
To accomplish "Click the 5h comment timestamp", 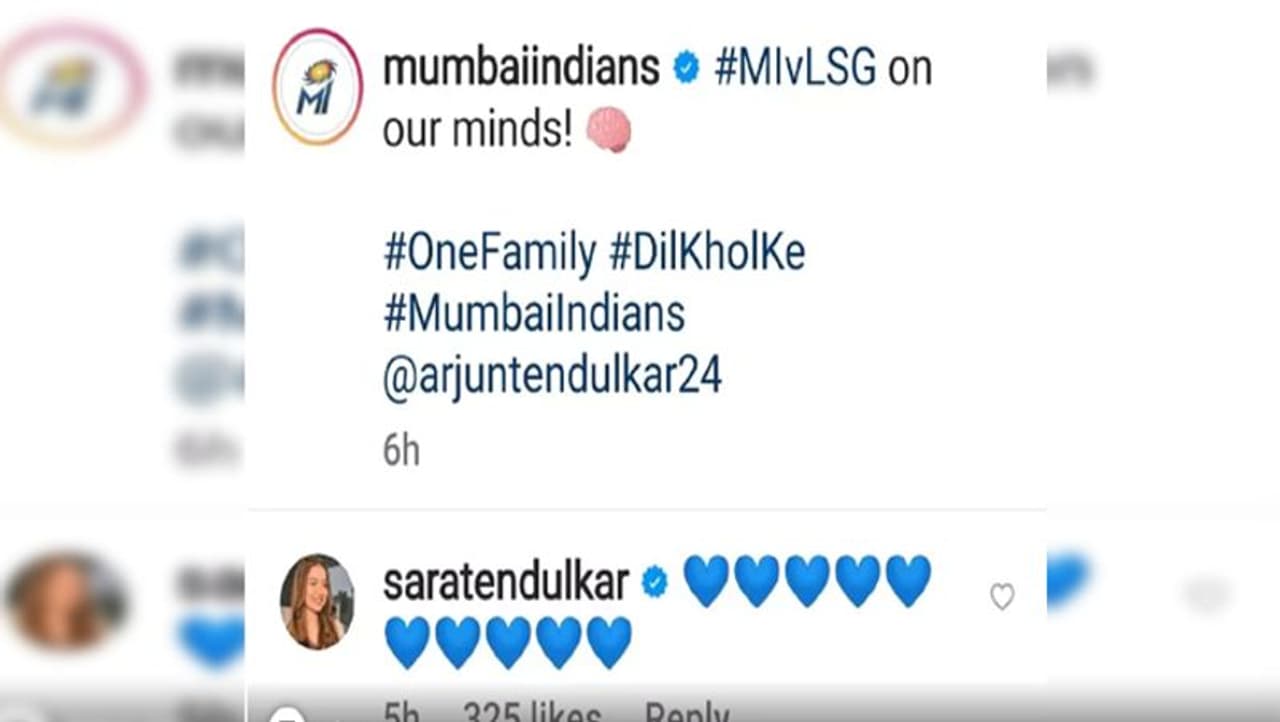I will [402, 710].
